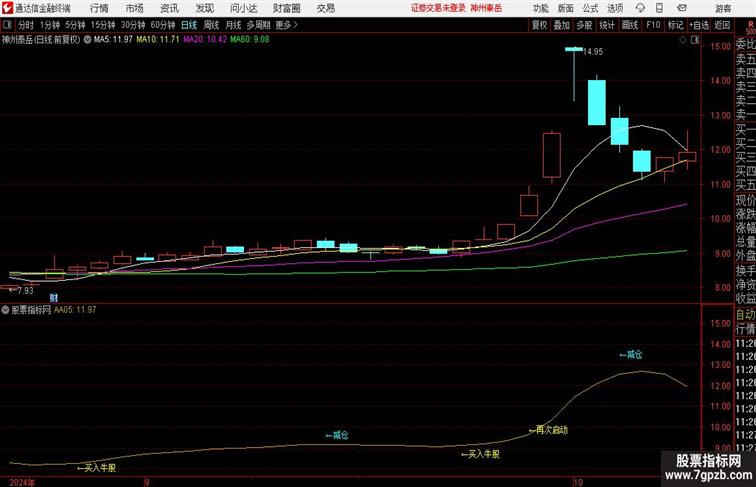Screen dimensions: 756x487
Task: Click the 2024年 date axis label
Action: (22, 482)
